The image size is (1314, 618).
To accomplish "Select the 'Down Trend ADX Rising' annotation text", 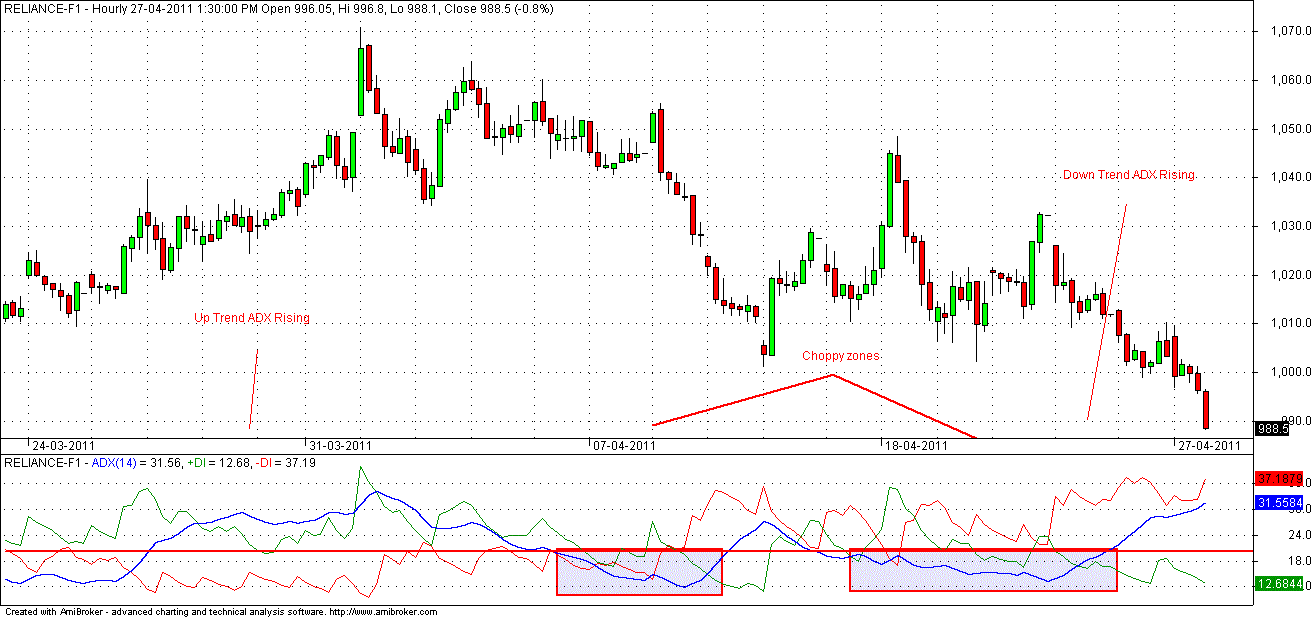I will tap(1128, 175).
